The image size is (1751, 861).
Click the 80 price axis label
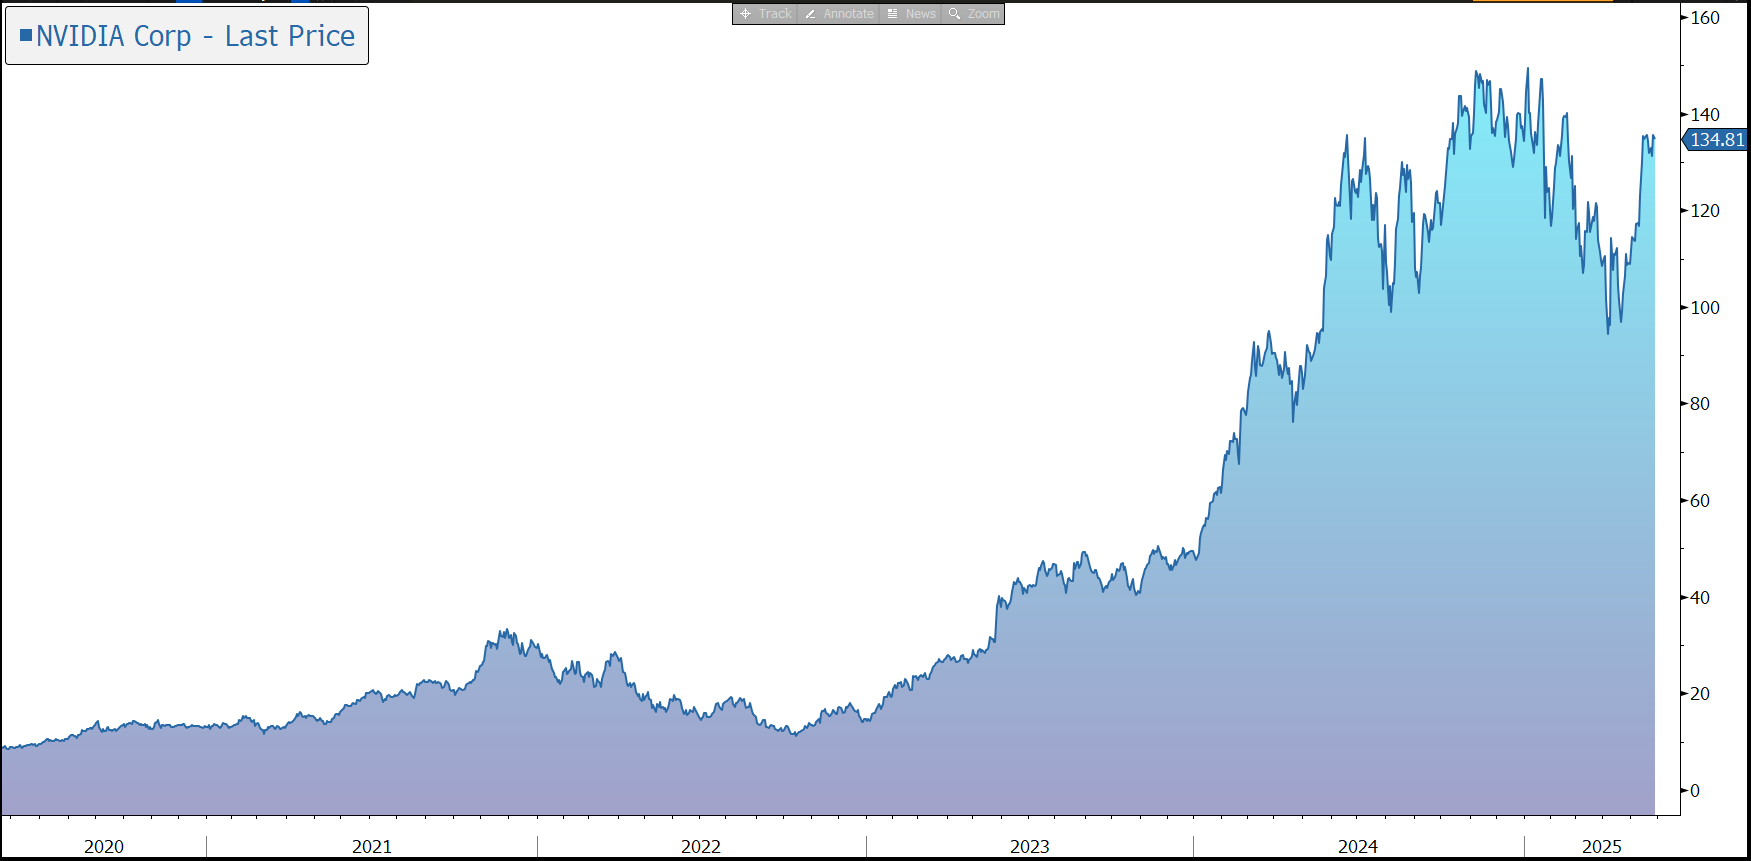[x=1700, y=404]
